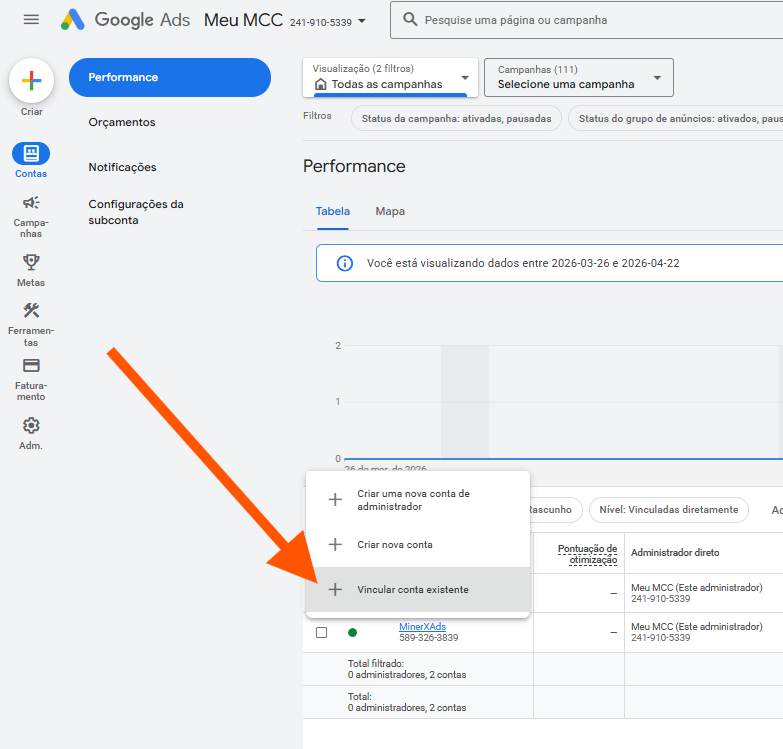Open the hamburger main menu

click(x=31, y=19)
